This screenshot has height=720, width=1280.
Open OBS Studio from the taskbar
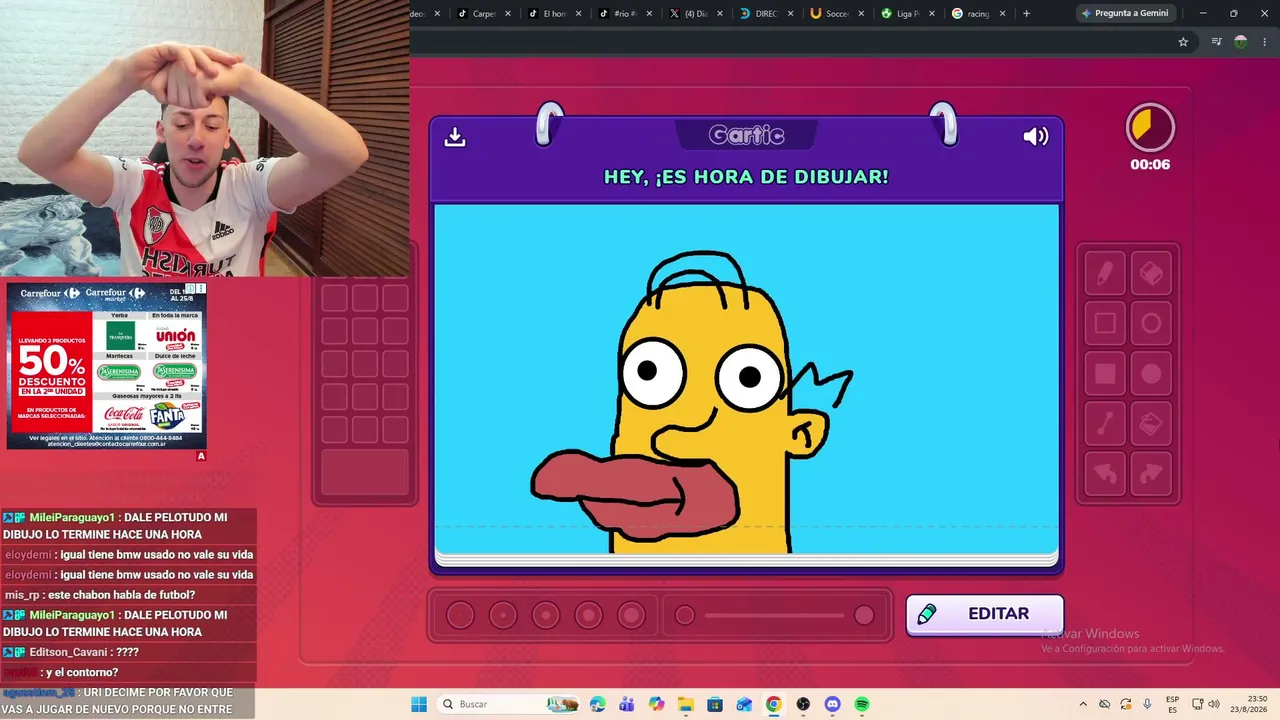(803, 704)
